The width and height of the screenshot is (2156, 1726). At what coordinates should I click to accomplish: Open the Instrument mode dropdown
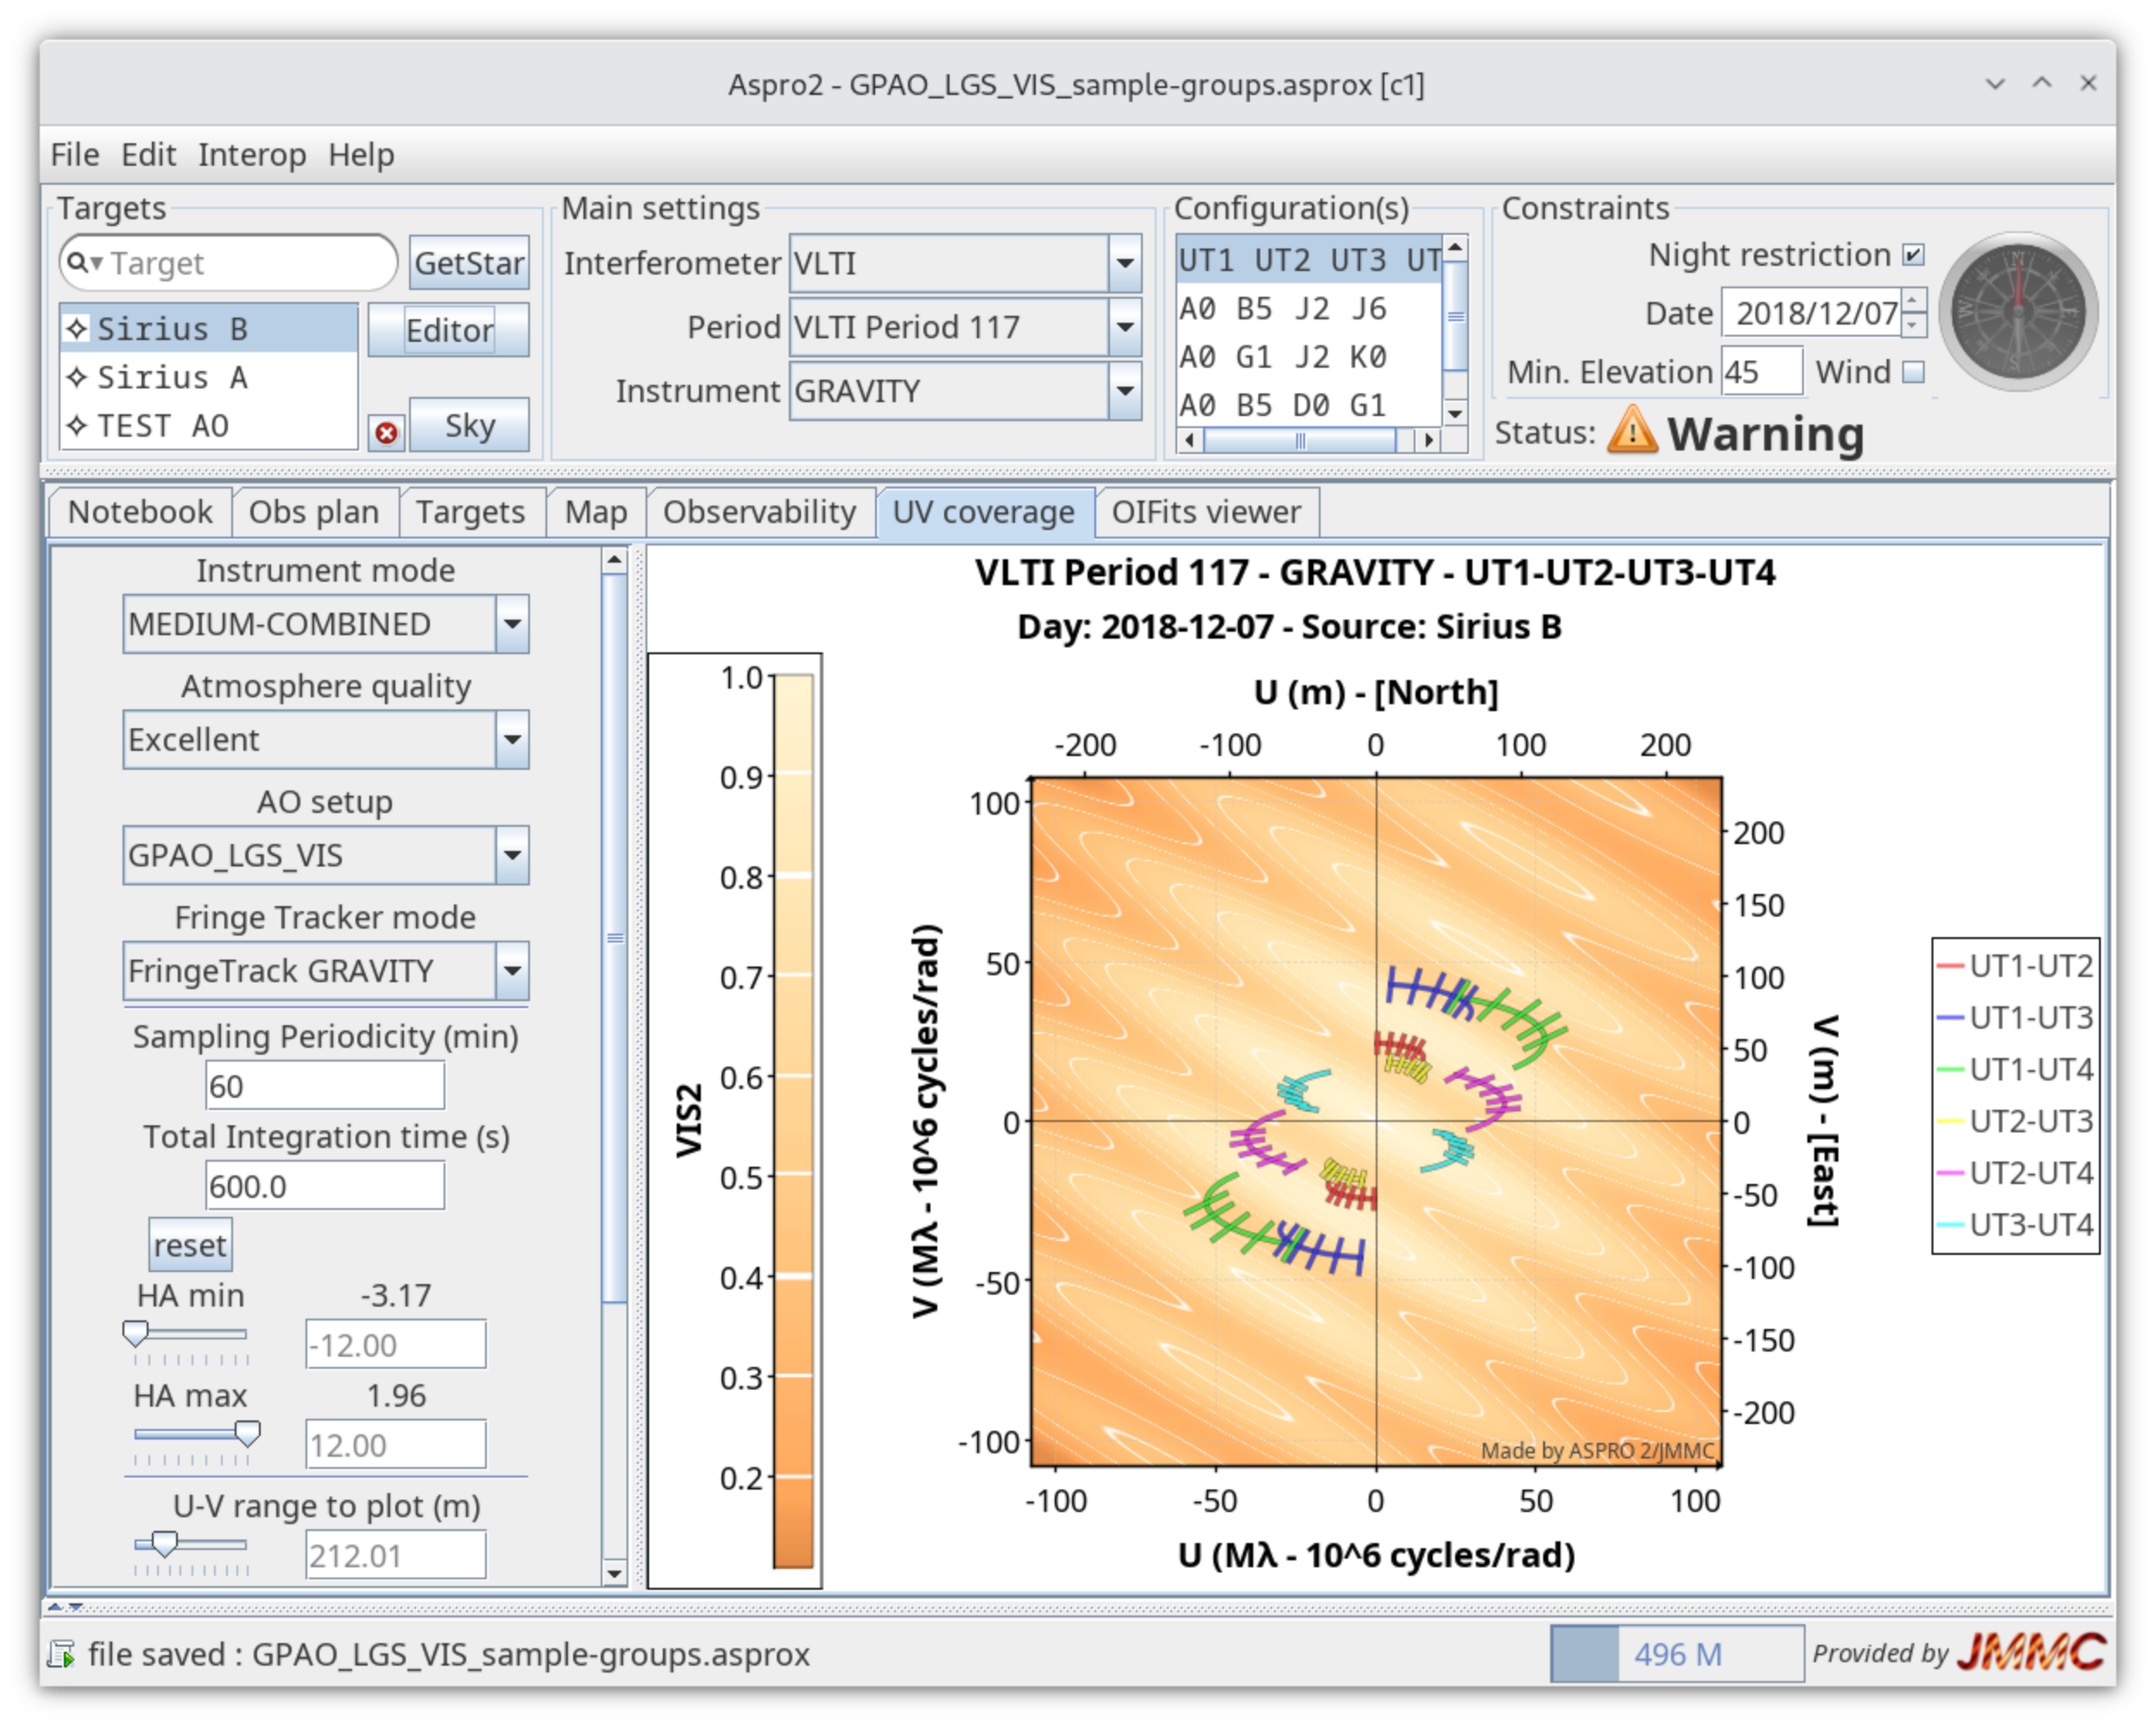tap(512, 624)
